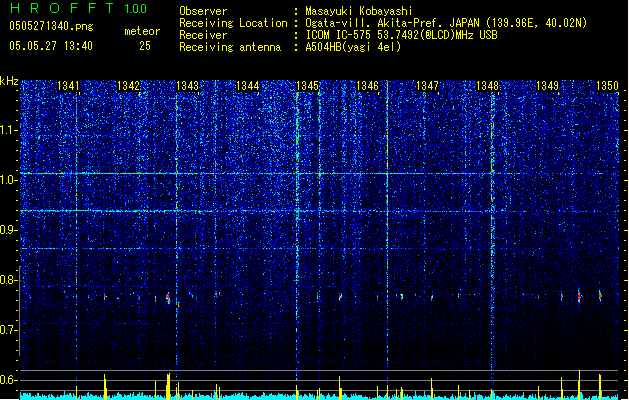Click the Receiving antenna label
629x400 pixels.
click(x=230, y=47)
